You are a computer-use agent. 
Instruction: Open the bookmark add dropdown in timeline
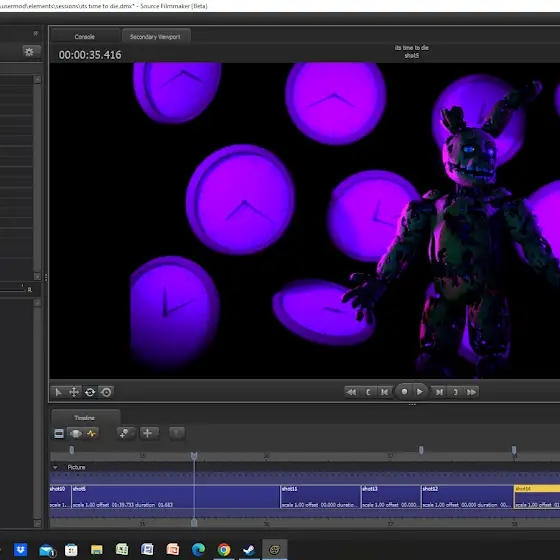[x=126, y=434]
